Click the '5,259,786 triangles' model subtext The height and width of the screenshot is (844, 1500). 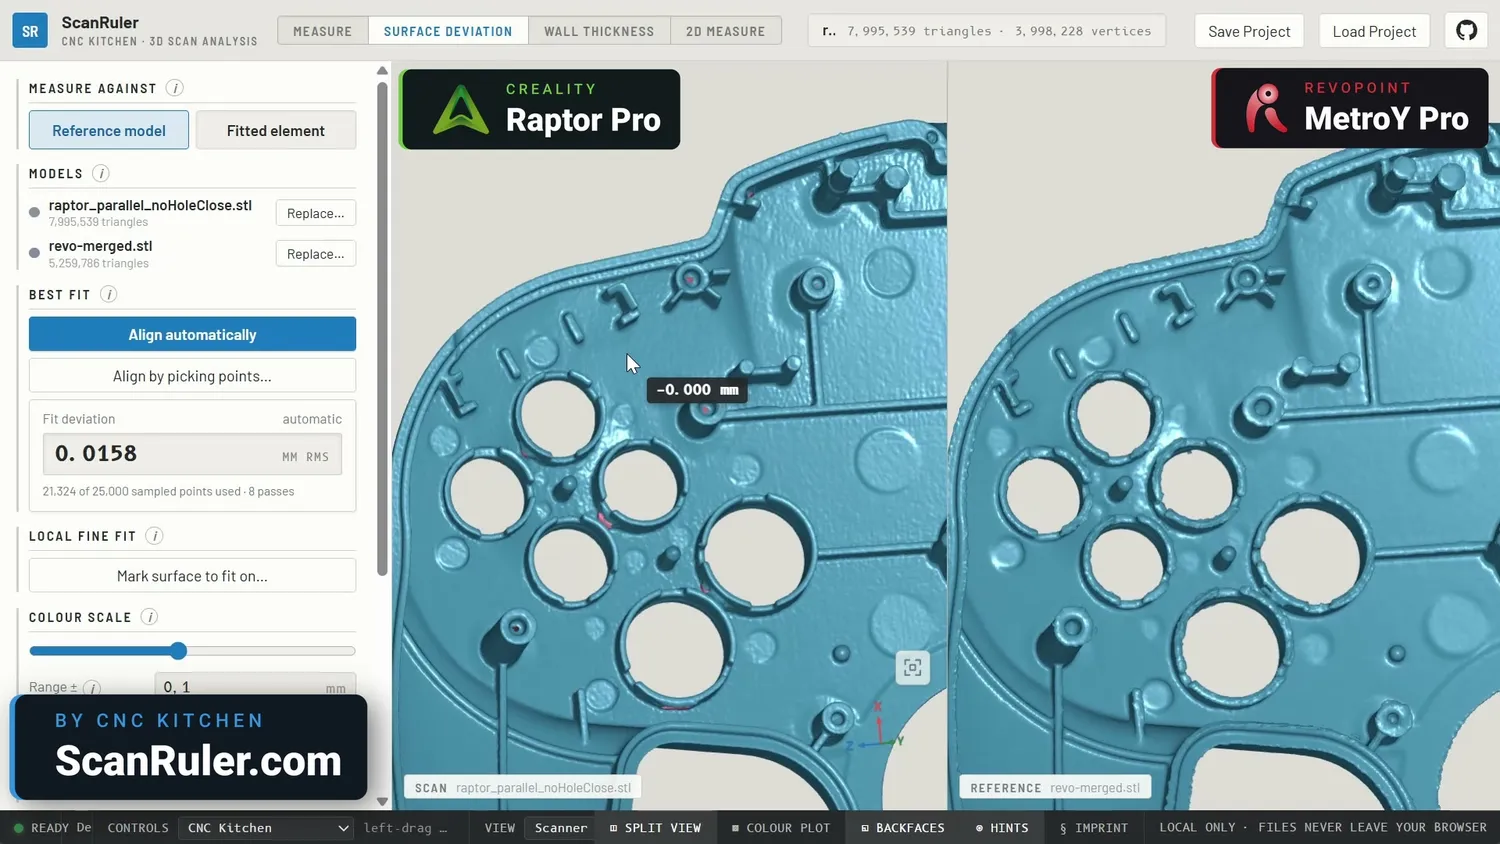98,263
